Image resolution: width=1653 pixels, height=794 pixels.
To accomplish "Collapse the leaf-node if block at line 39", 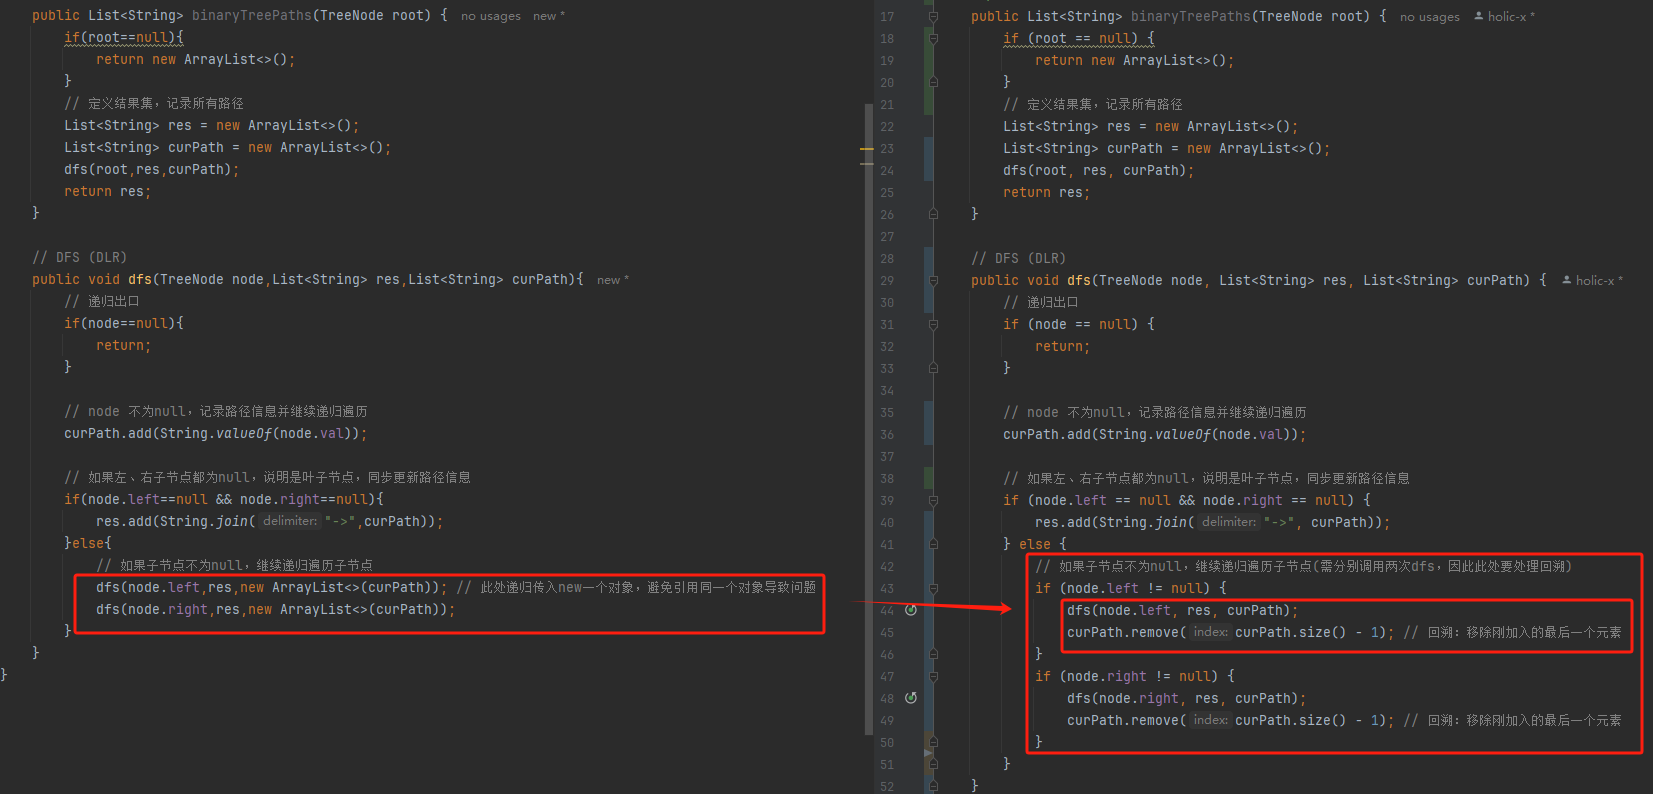I will click(933, 500).
